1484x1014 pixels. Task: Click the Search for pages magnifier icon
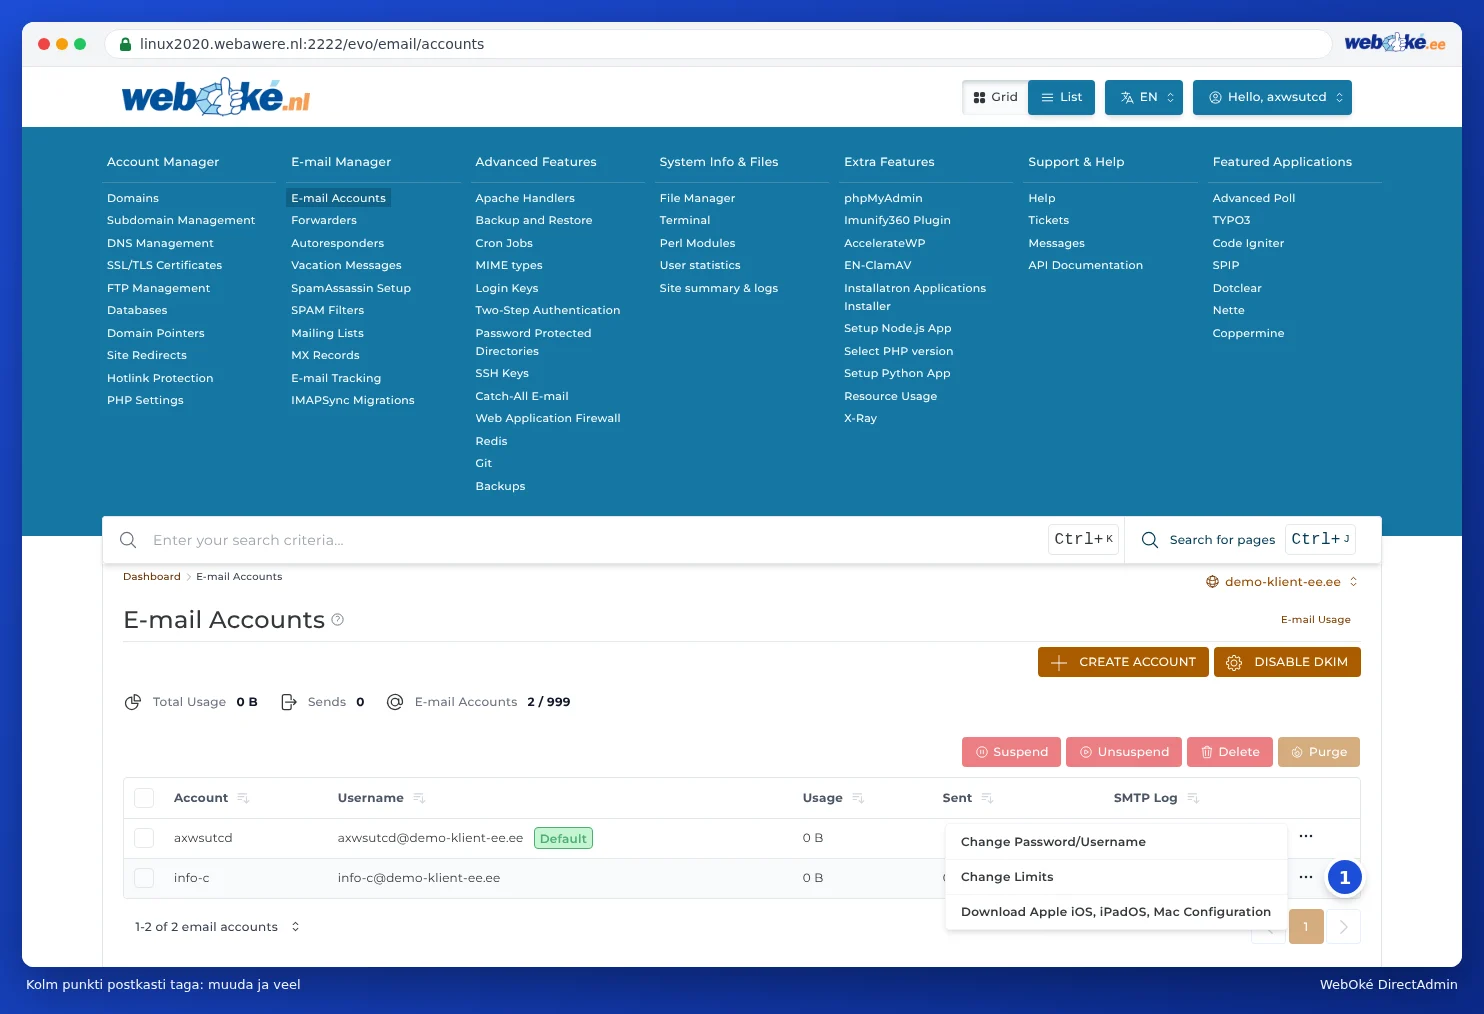(1150, 540)
